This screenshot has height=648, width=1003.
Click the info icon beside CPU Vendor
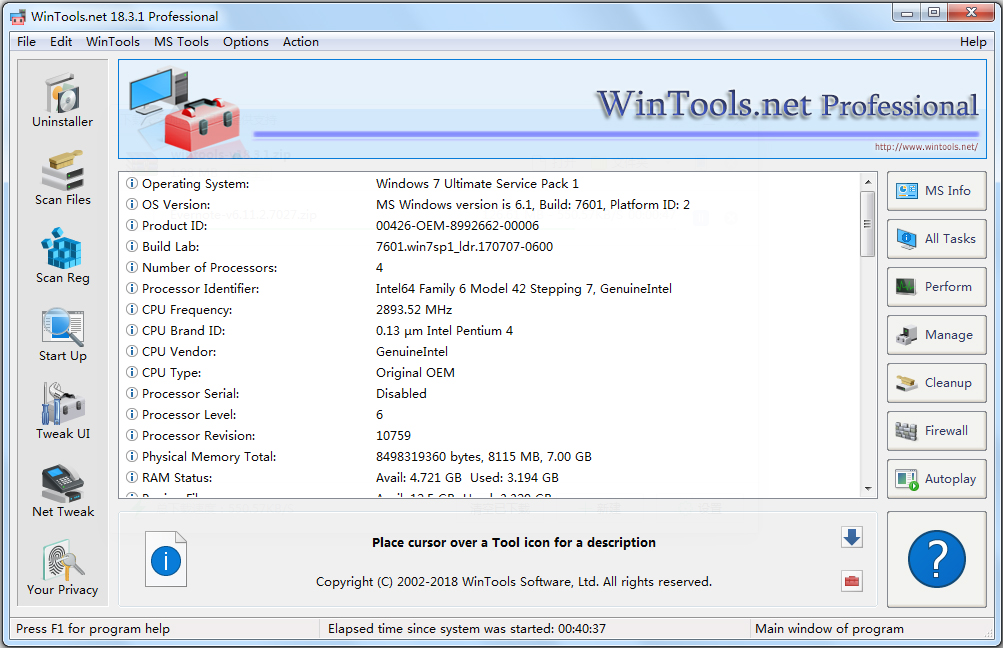pos(132,351)
